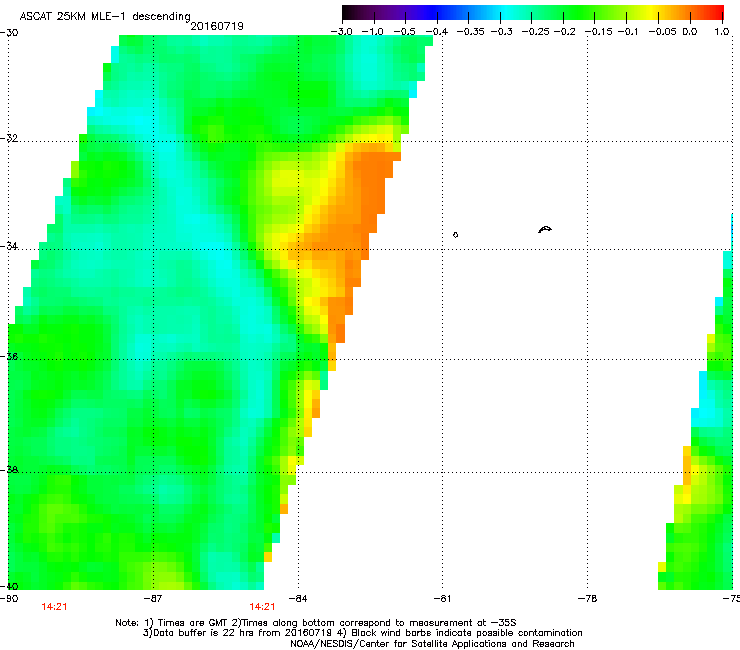Screen dimensions: 740x650
Task: Pick the black end of the color bar
Action: click(347, 12)
